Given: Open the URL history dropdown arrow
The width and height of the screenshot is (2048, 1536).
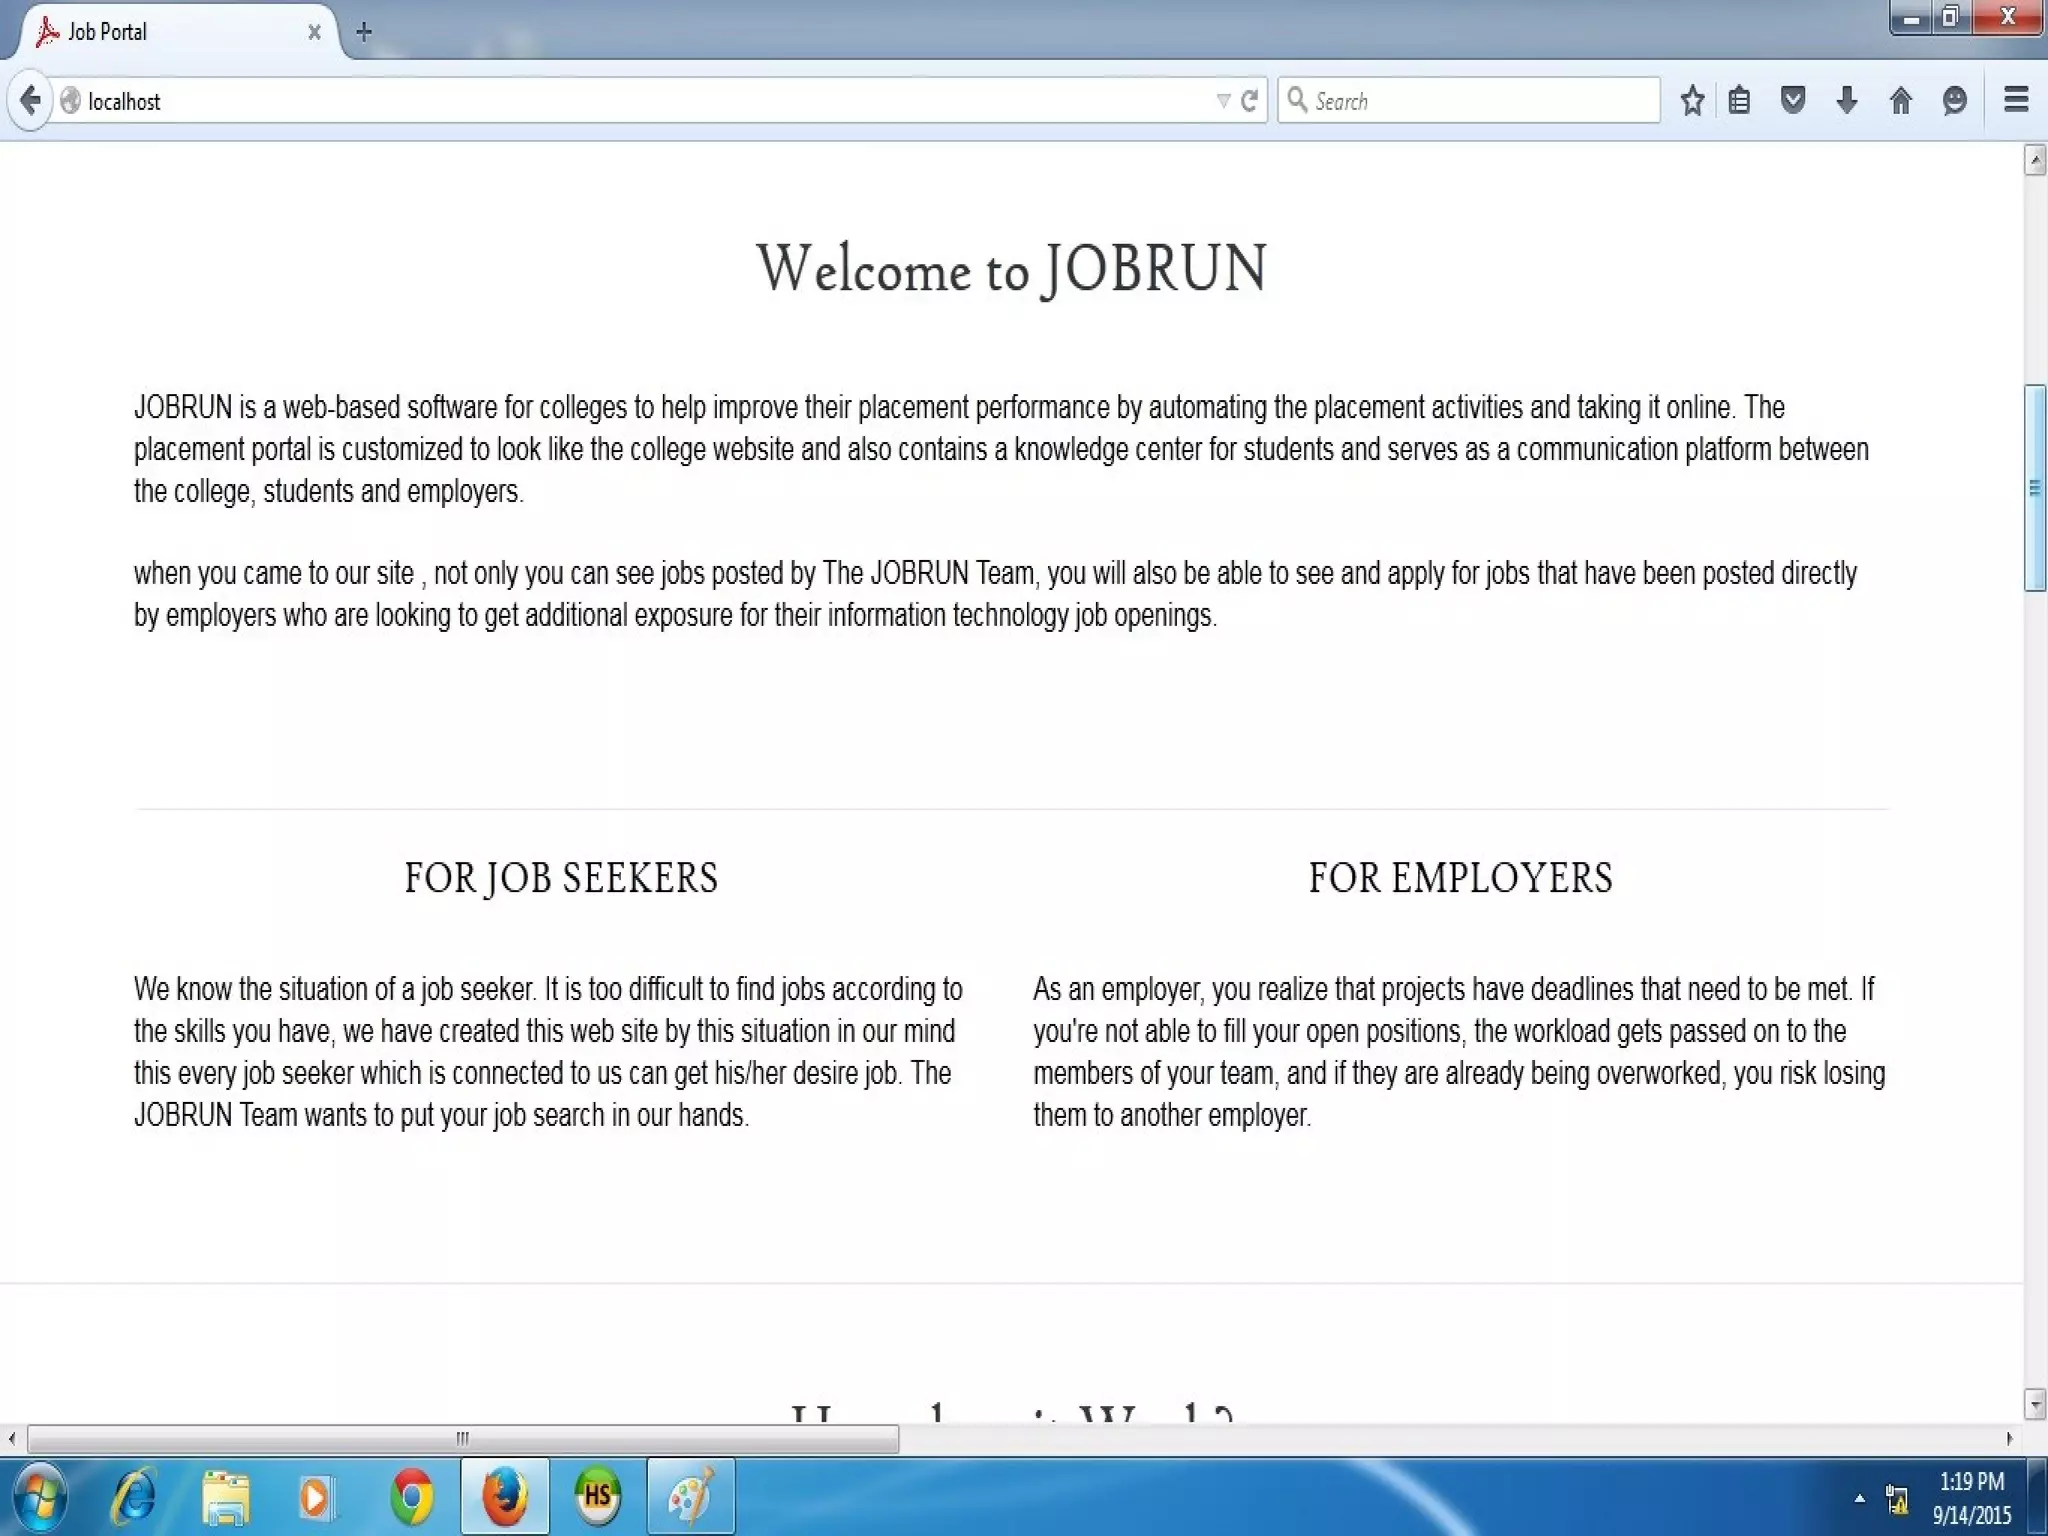Looking at the screenshot, I should [x=1223, y=101].
